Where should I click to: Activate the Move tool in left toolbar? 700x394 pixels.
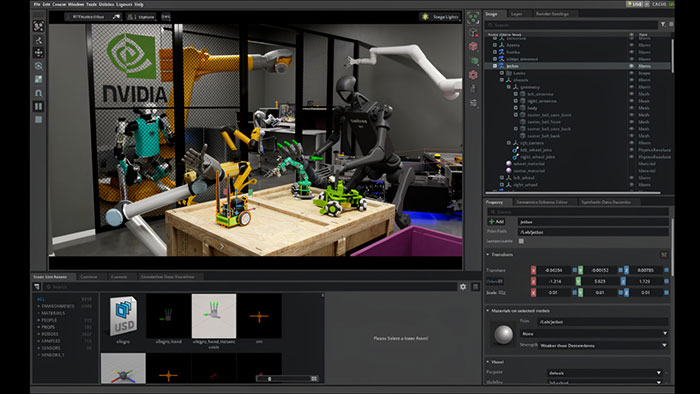[x=38, y=53]
